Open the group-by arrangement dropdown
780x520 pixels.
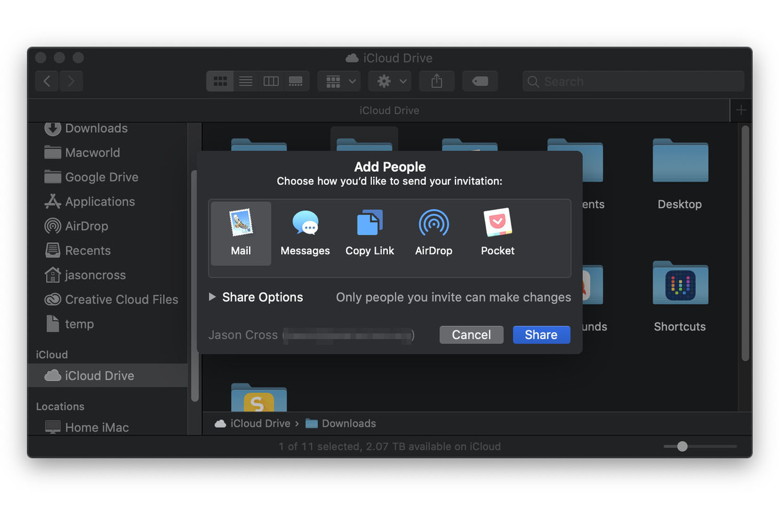pyautogui.click(x=340, y=81)
